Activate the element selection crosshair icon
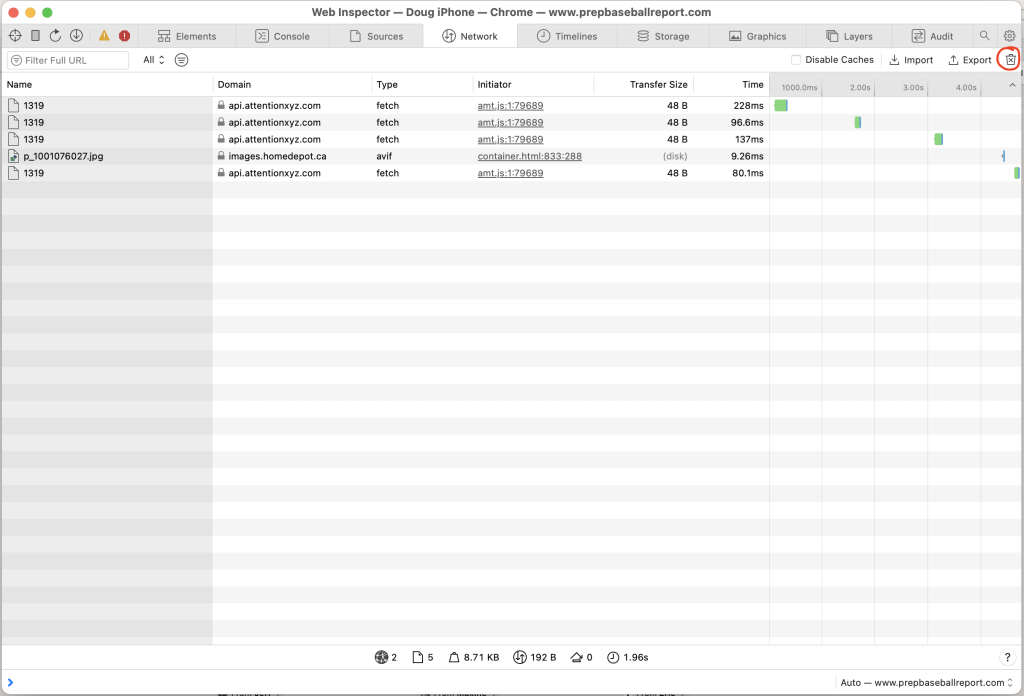Image resolution: width=1024 pixels, height=696 pixels. [x=15, y=36]
